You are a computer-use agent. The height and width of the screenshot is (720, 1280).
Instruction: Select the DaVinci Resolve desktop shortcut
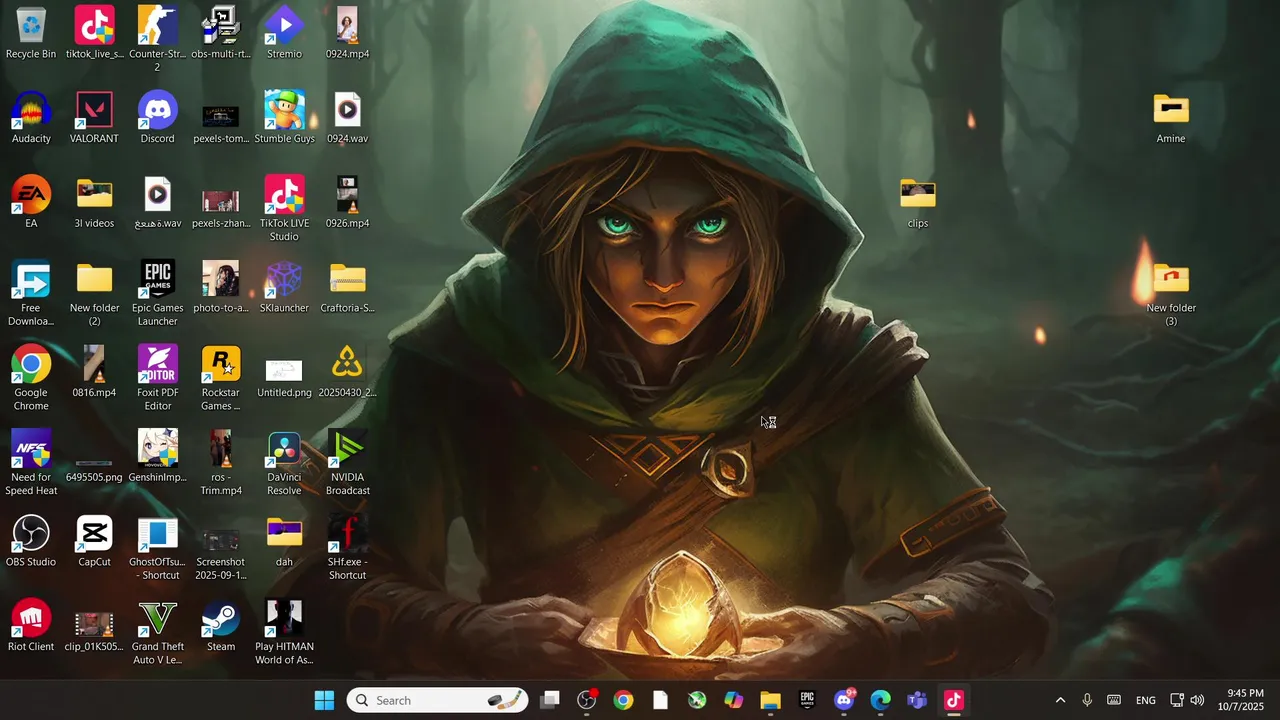[x=284, y=462]
